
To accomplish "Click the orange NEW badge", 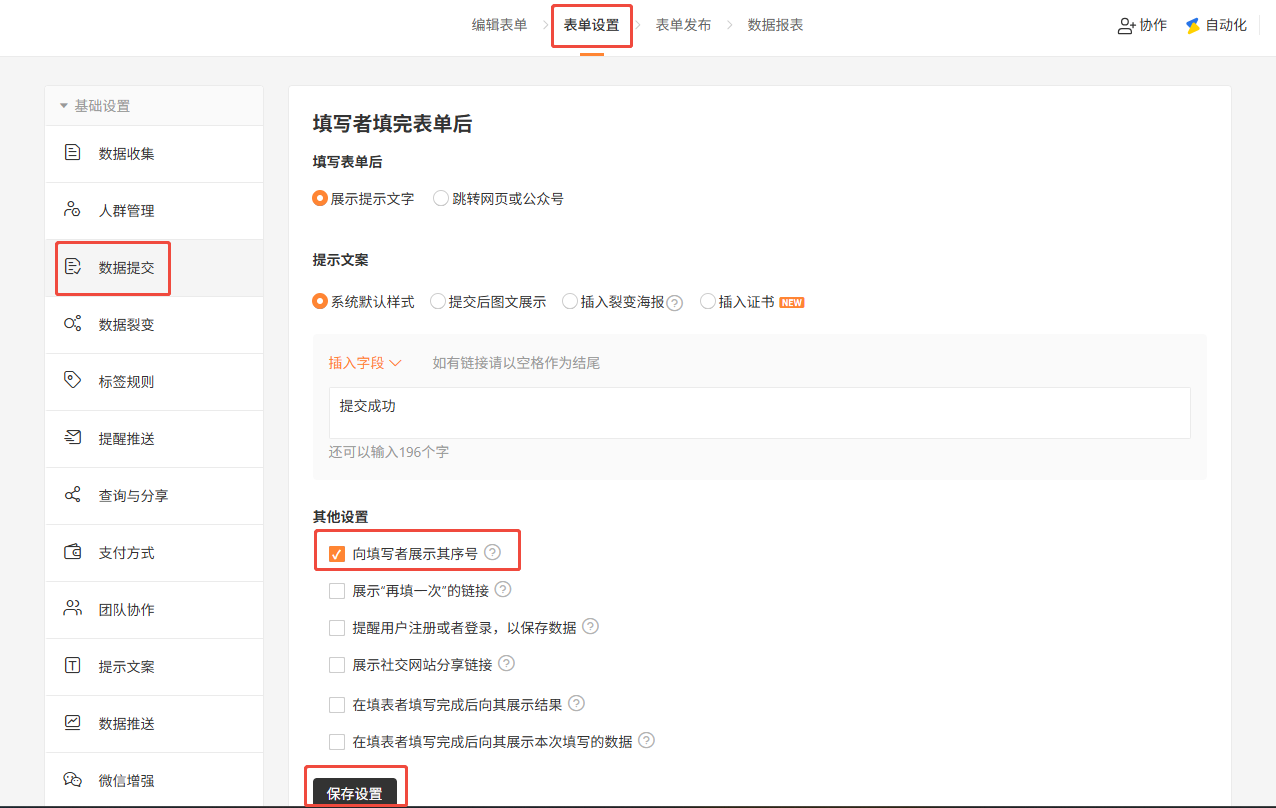I will [792, 302].
